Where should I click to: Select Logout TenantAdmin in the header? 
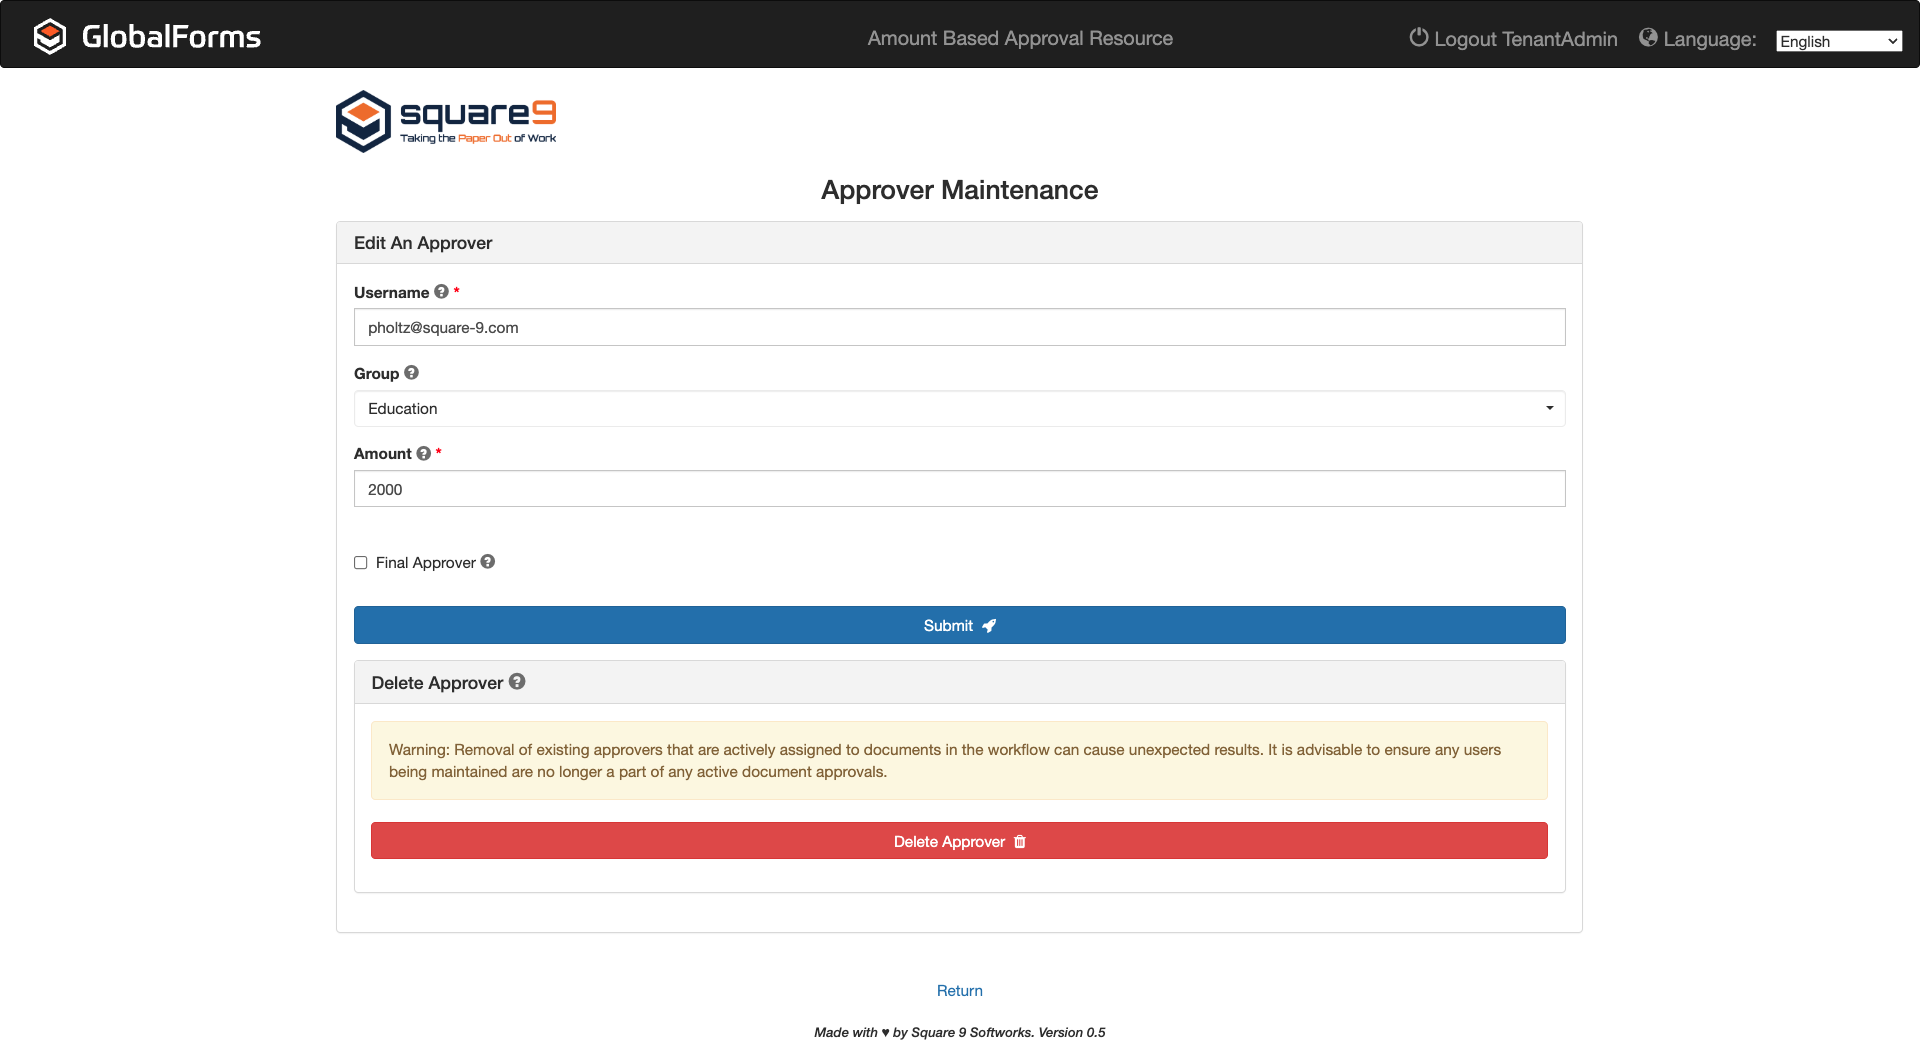click(x=1525, y=38)
